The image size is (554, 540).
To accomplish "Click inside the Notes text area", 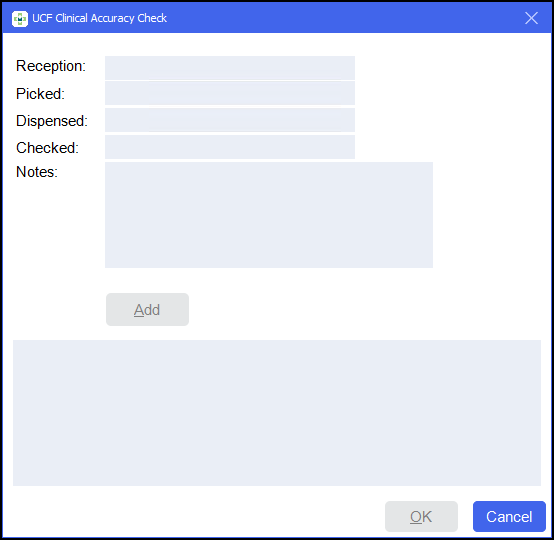I will tap(269, 215).
